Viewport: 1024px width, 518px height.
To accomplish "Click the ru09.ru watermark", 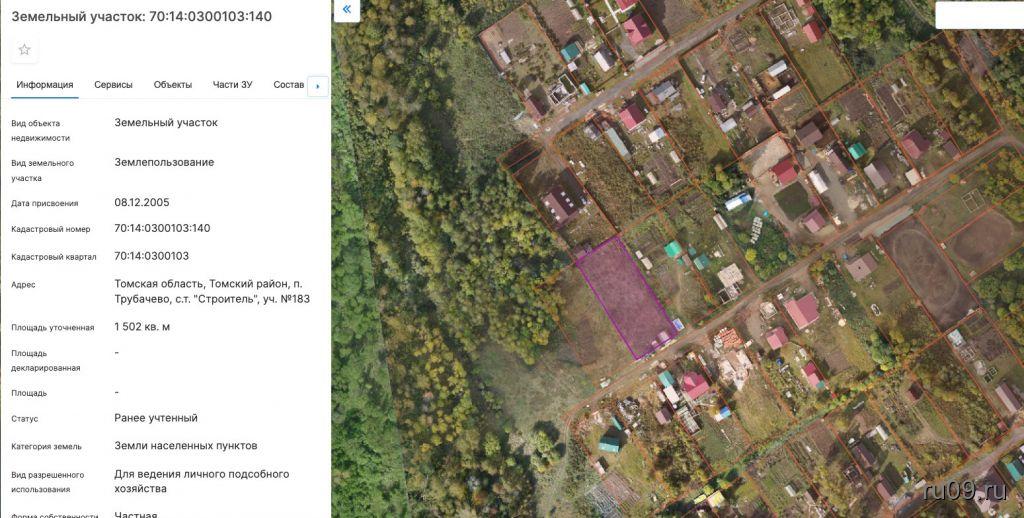I will click(965, 491).
